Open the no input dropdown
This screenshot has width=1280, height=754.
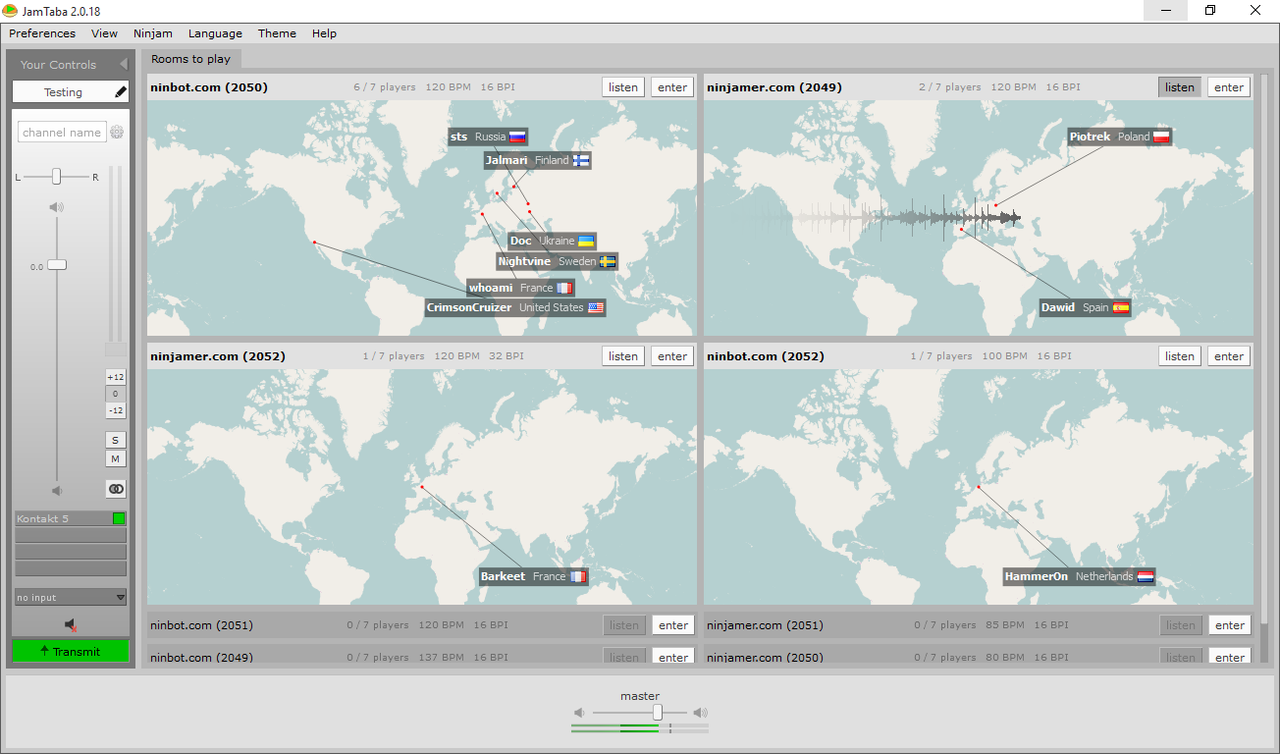[70, 597]
